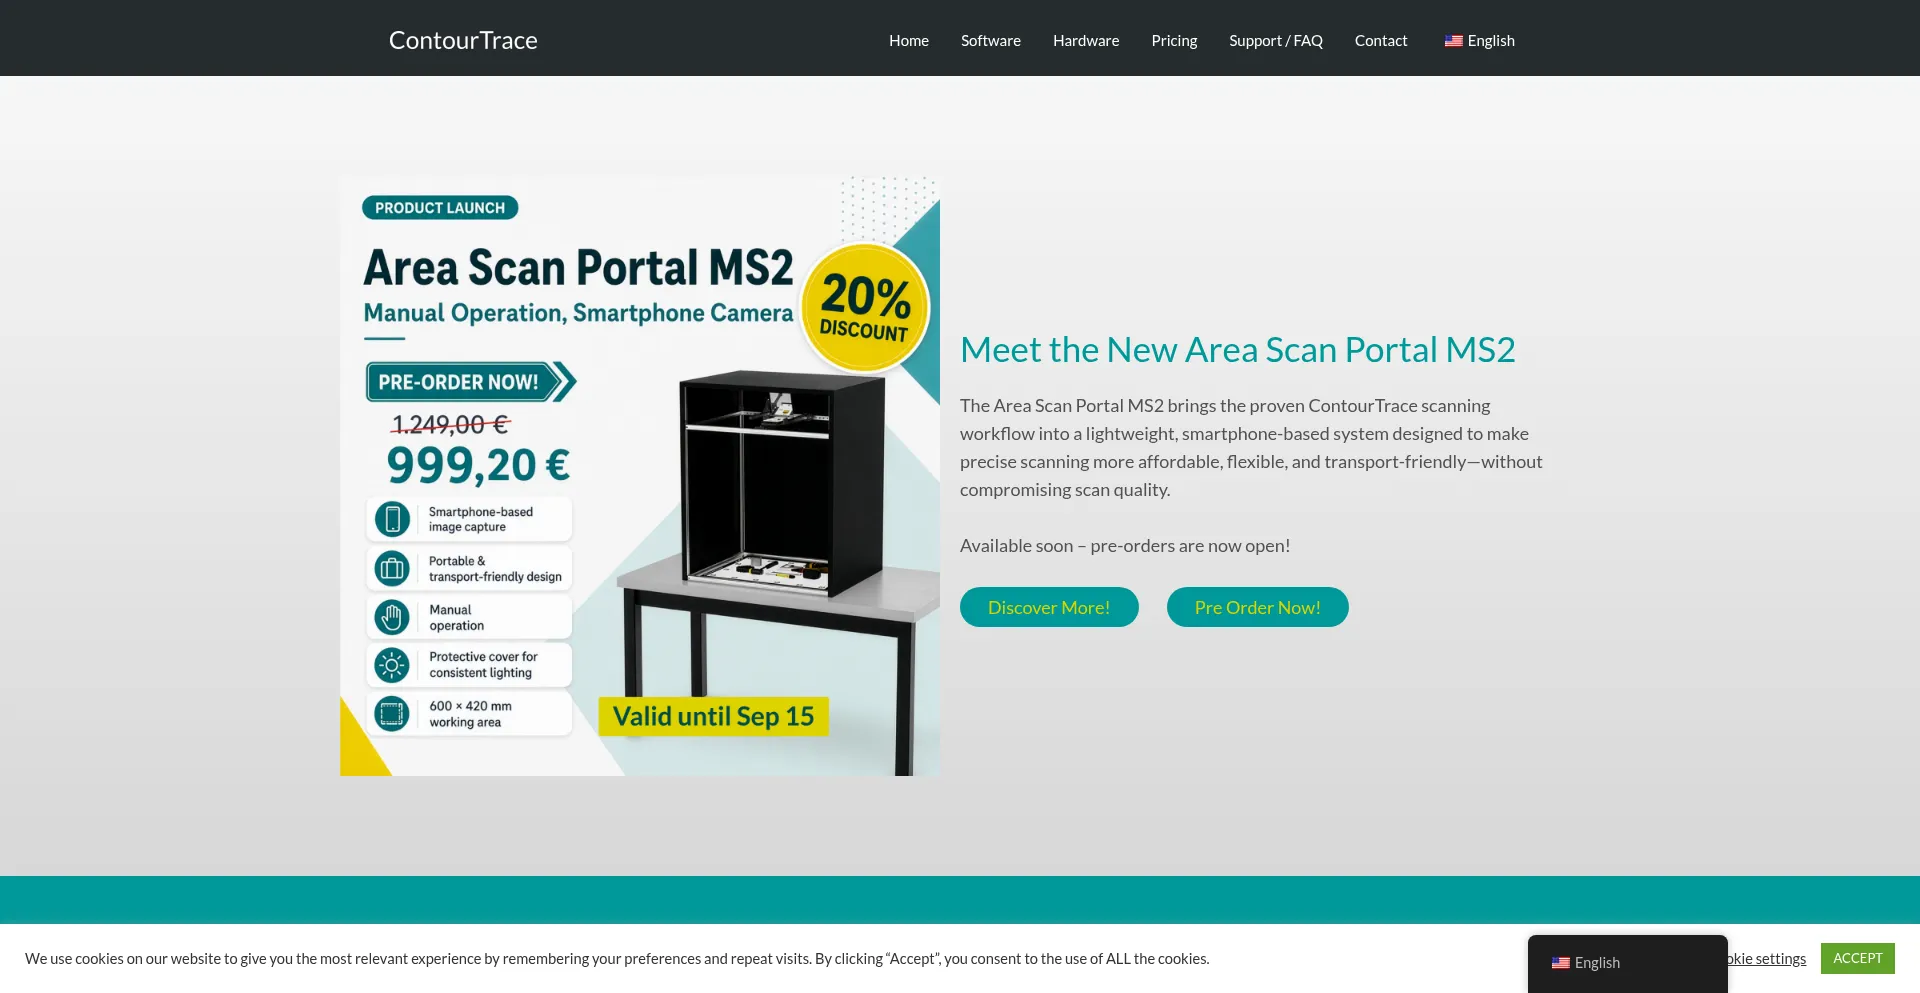This screenshot has width=1920, height=993.
Task: Click the 'Smartphone-based image capture' feature text
Action: (x=481, y=519)
